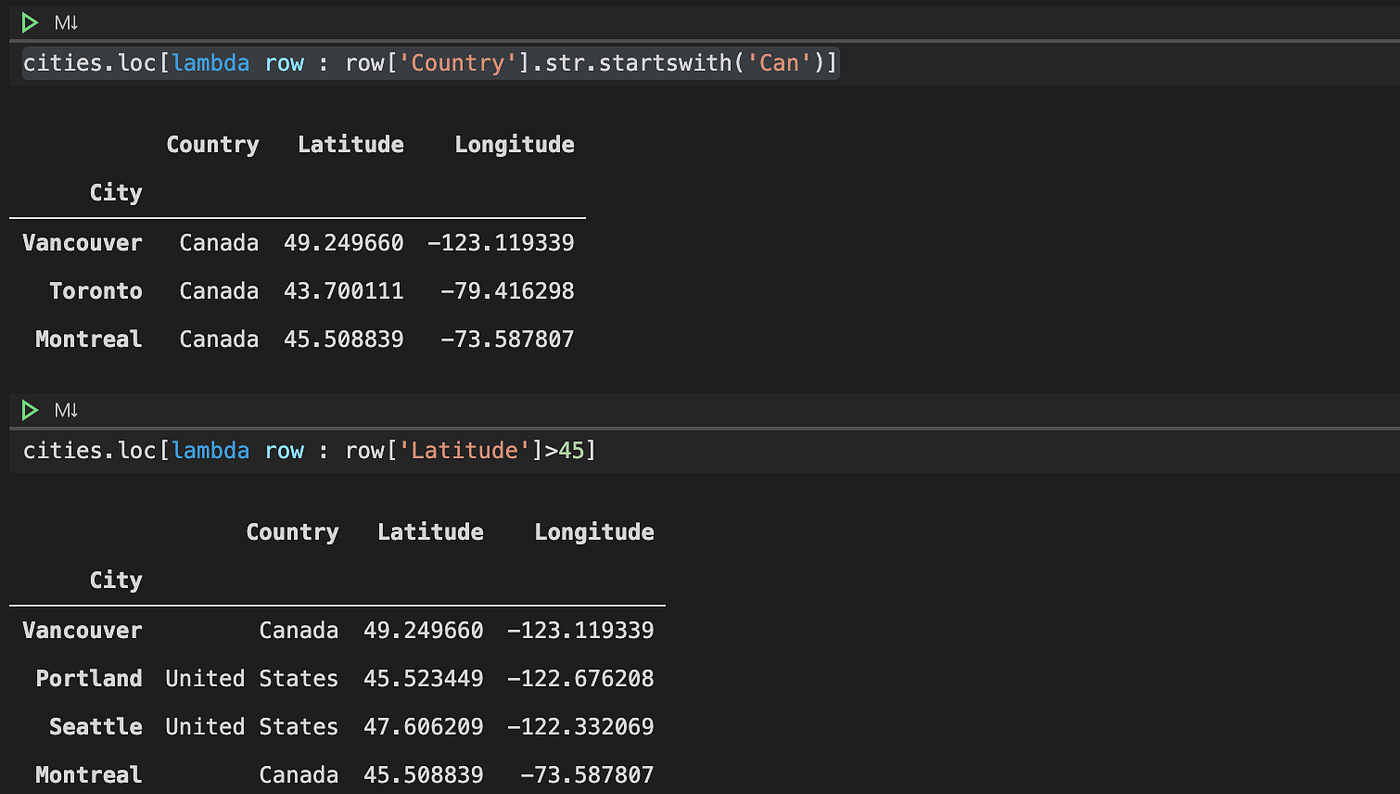Select the Latitude column header
1400x794 pixels.
350,144
